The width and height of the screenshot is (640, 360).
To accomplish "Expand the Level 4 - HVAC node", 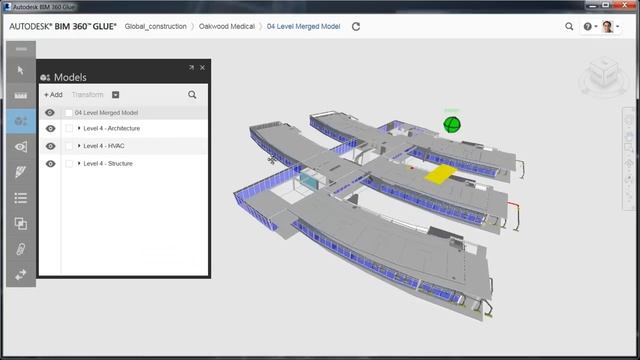I will pos(79,146).
